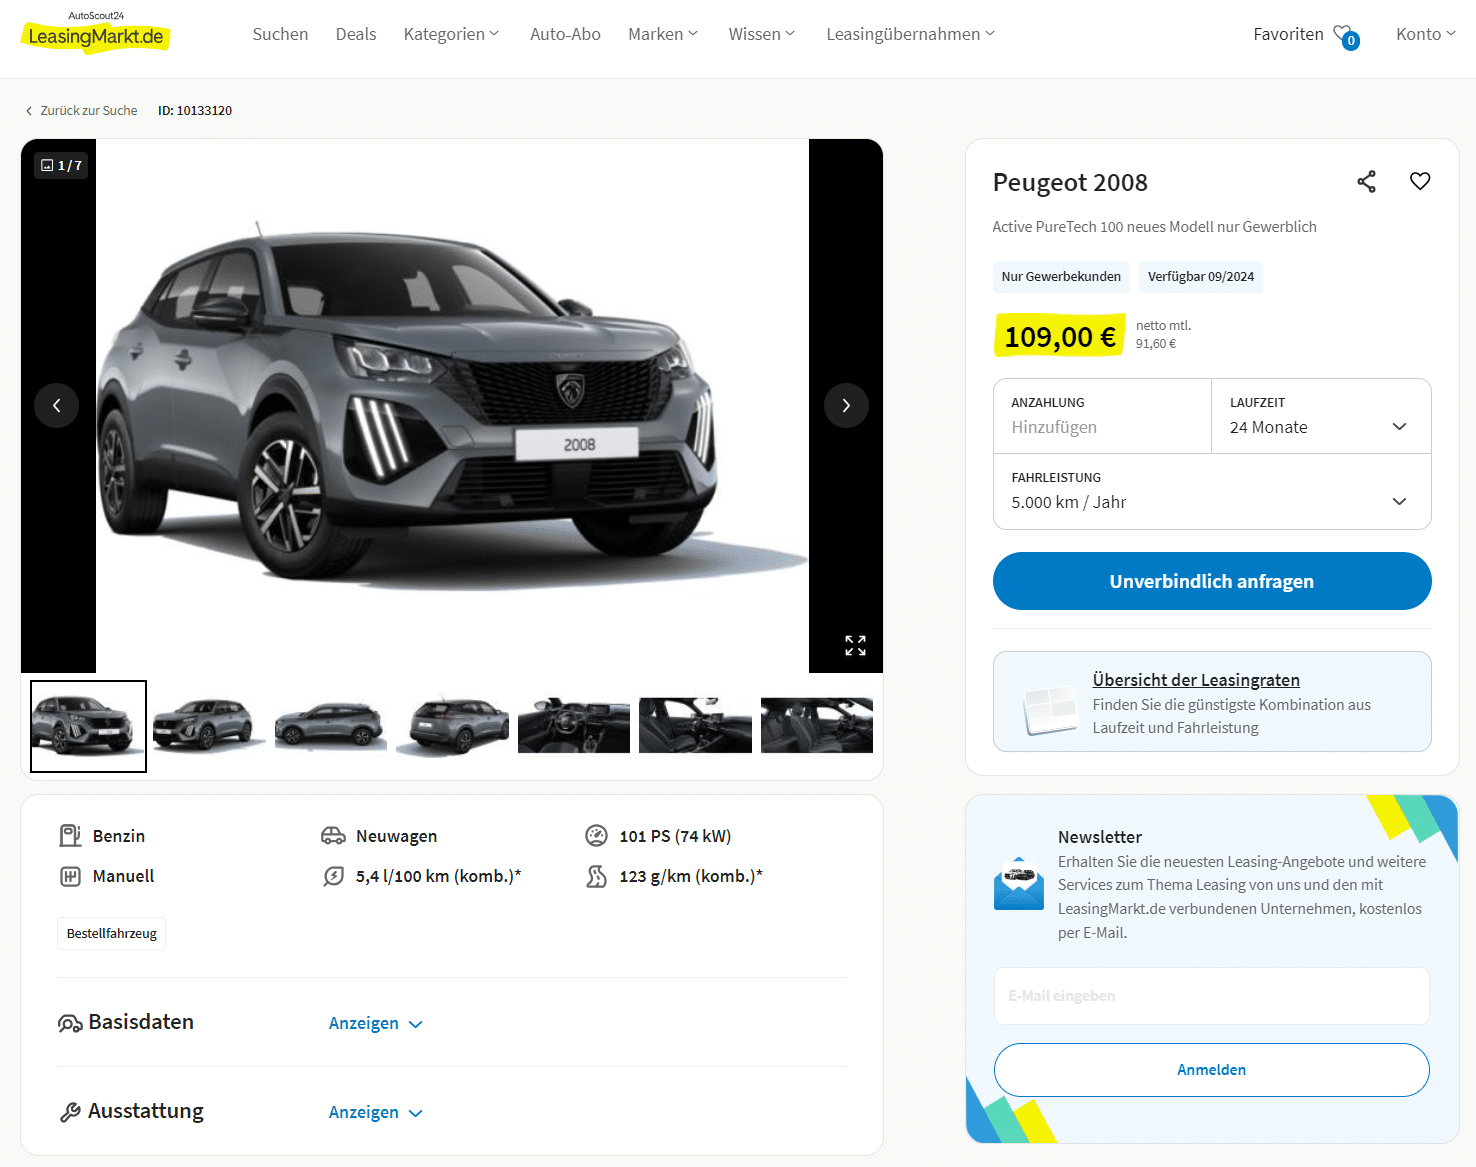This screenshot has width=1476, height=1167.
Task: Click the E-Mail eingeben input field
Action: click(x=1212, y=996)
